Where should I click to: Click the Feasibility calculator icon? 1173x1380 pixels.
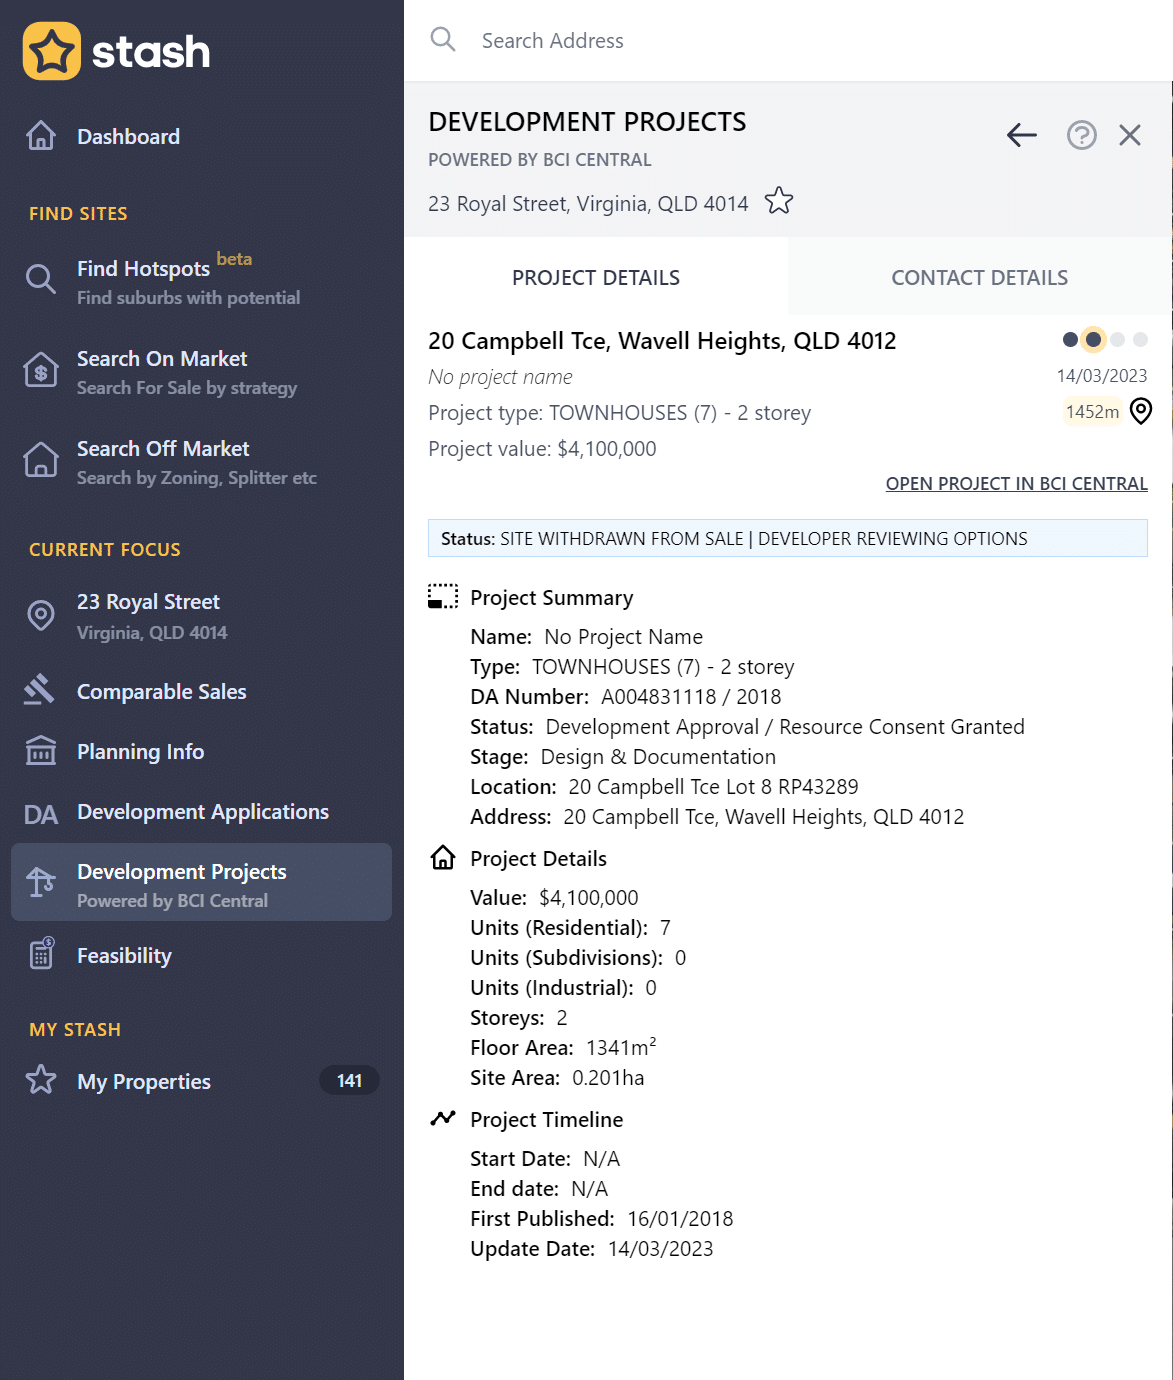pos(41,954)
